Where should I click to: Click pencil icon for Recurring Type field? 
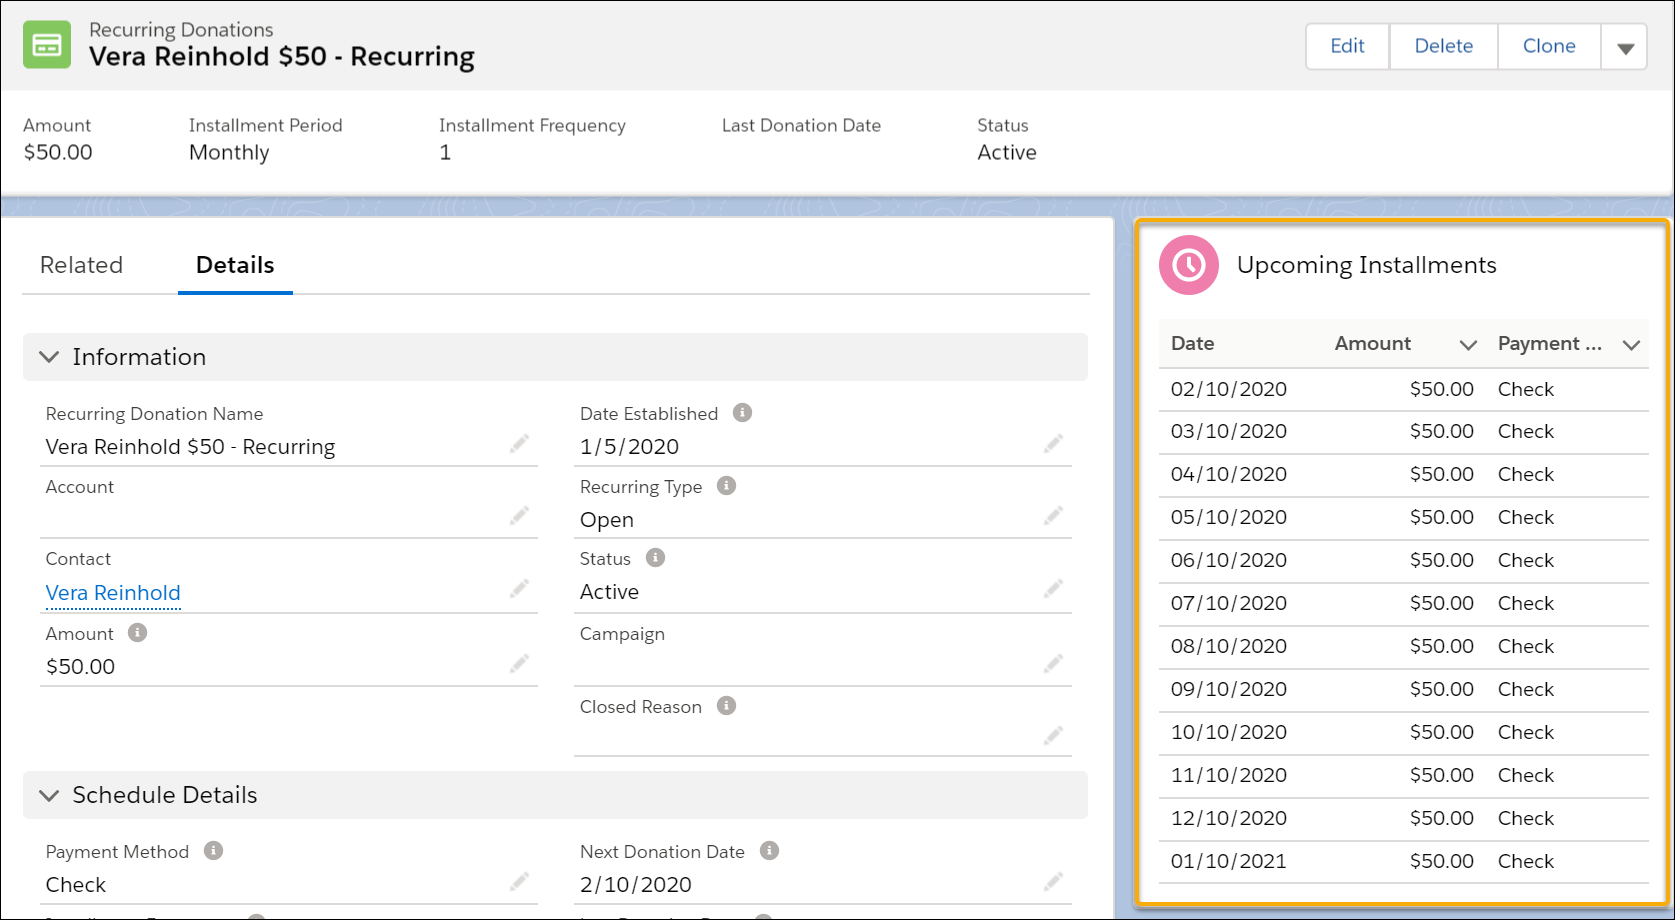coord(1053,516)
